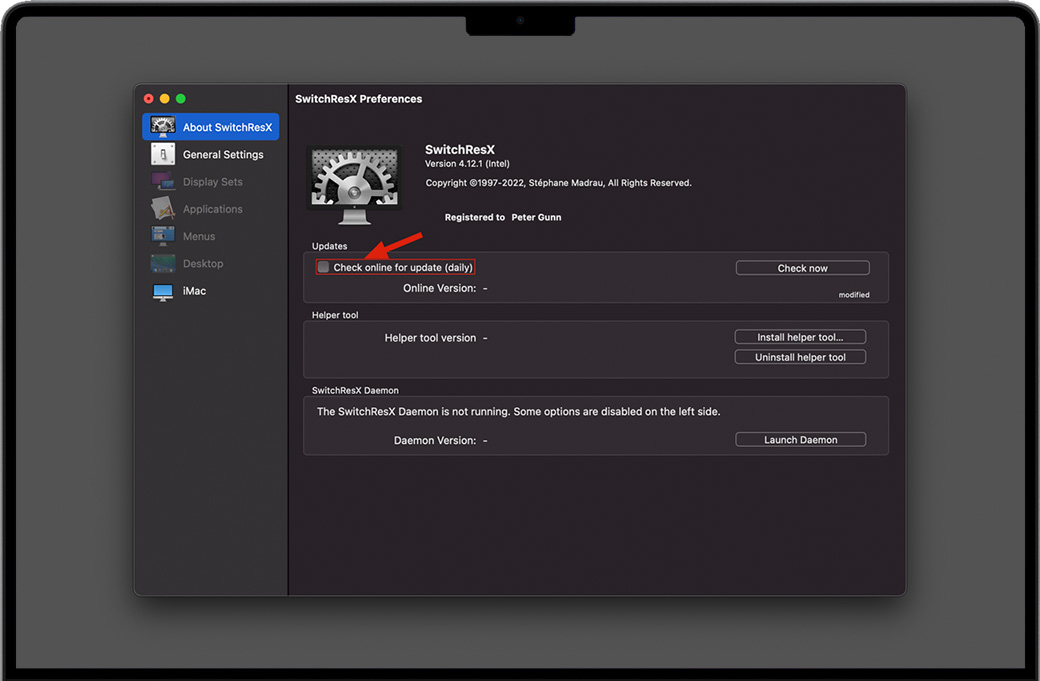Open the About SwitchResX section
The height and width of the screenshot is (681, 1040).
(210, 127)
